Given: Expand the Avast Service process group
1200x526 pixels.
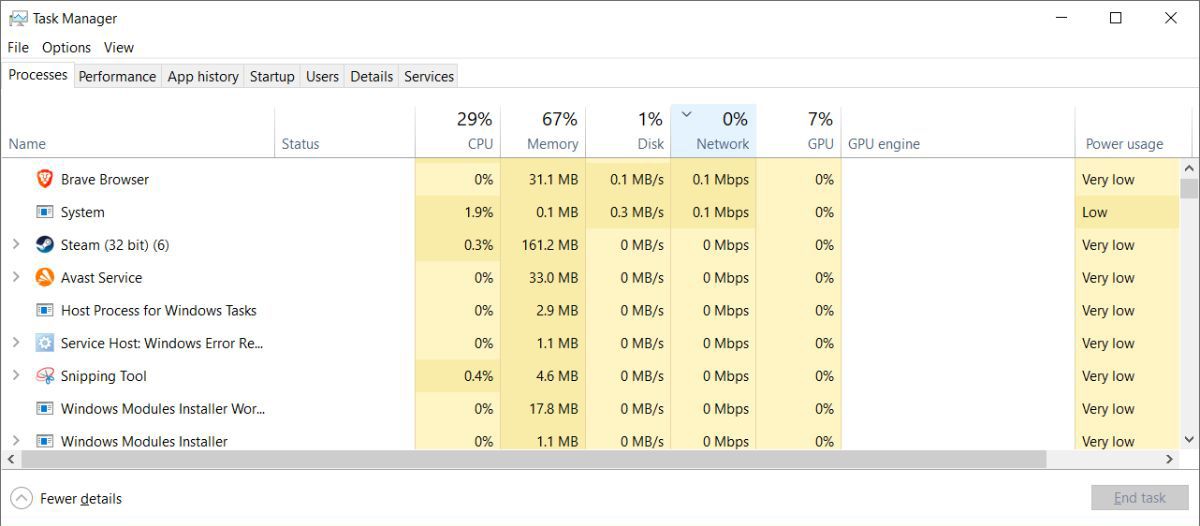Looking at the screenshot, I should 16,278.
